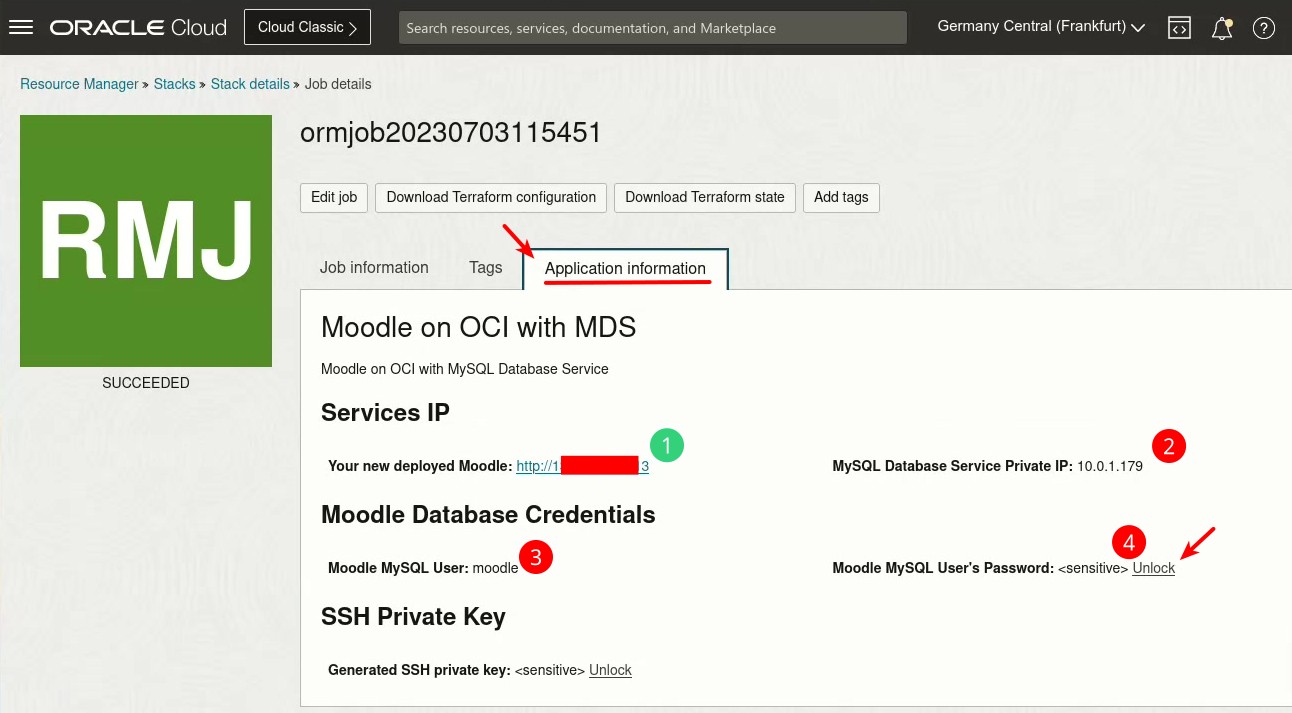
Task: Switch to the Tags tab
Action: pos(486,268)
